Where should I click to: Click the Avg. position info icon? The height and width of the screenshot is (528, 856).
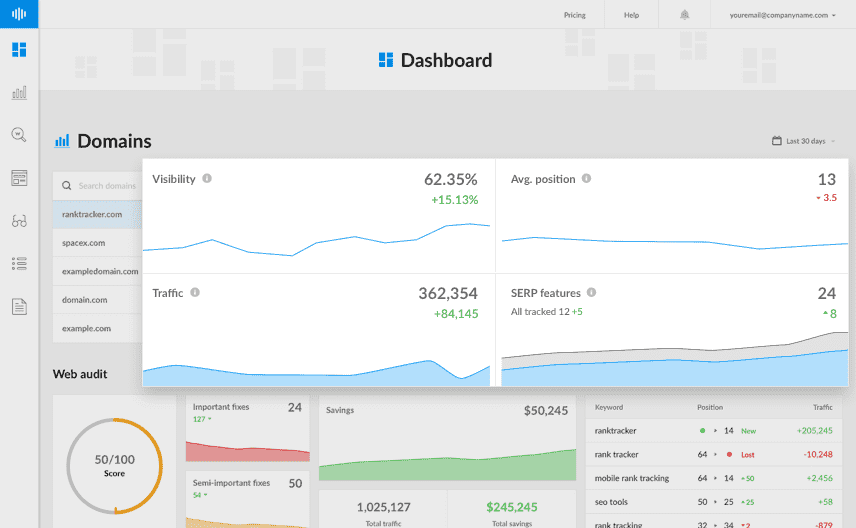[586, 179]
